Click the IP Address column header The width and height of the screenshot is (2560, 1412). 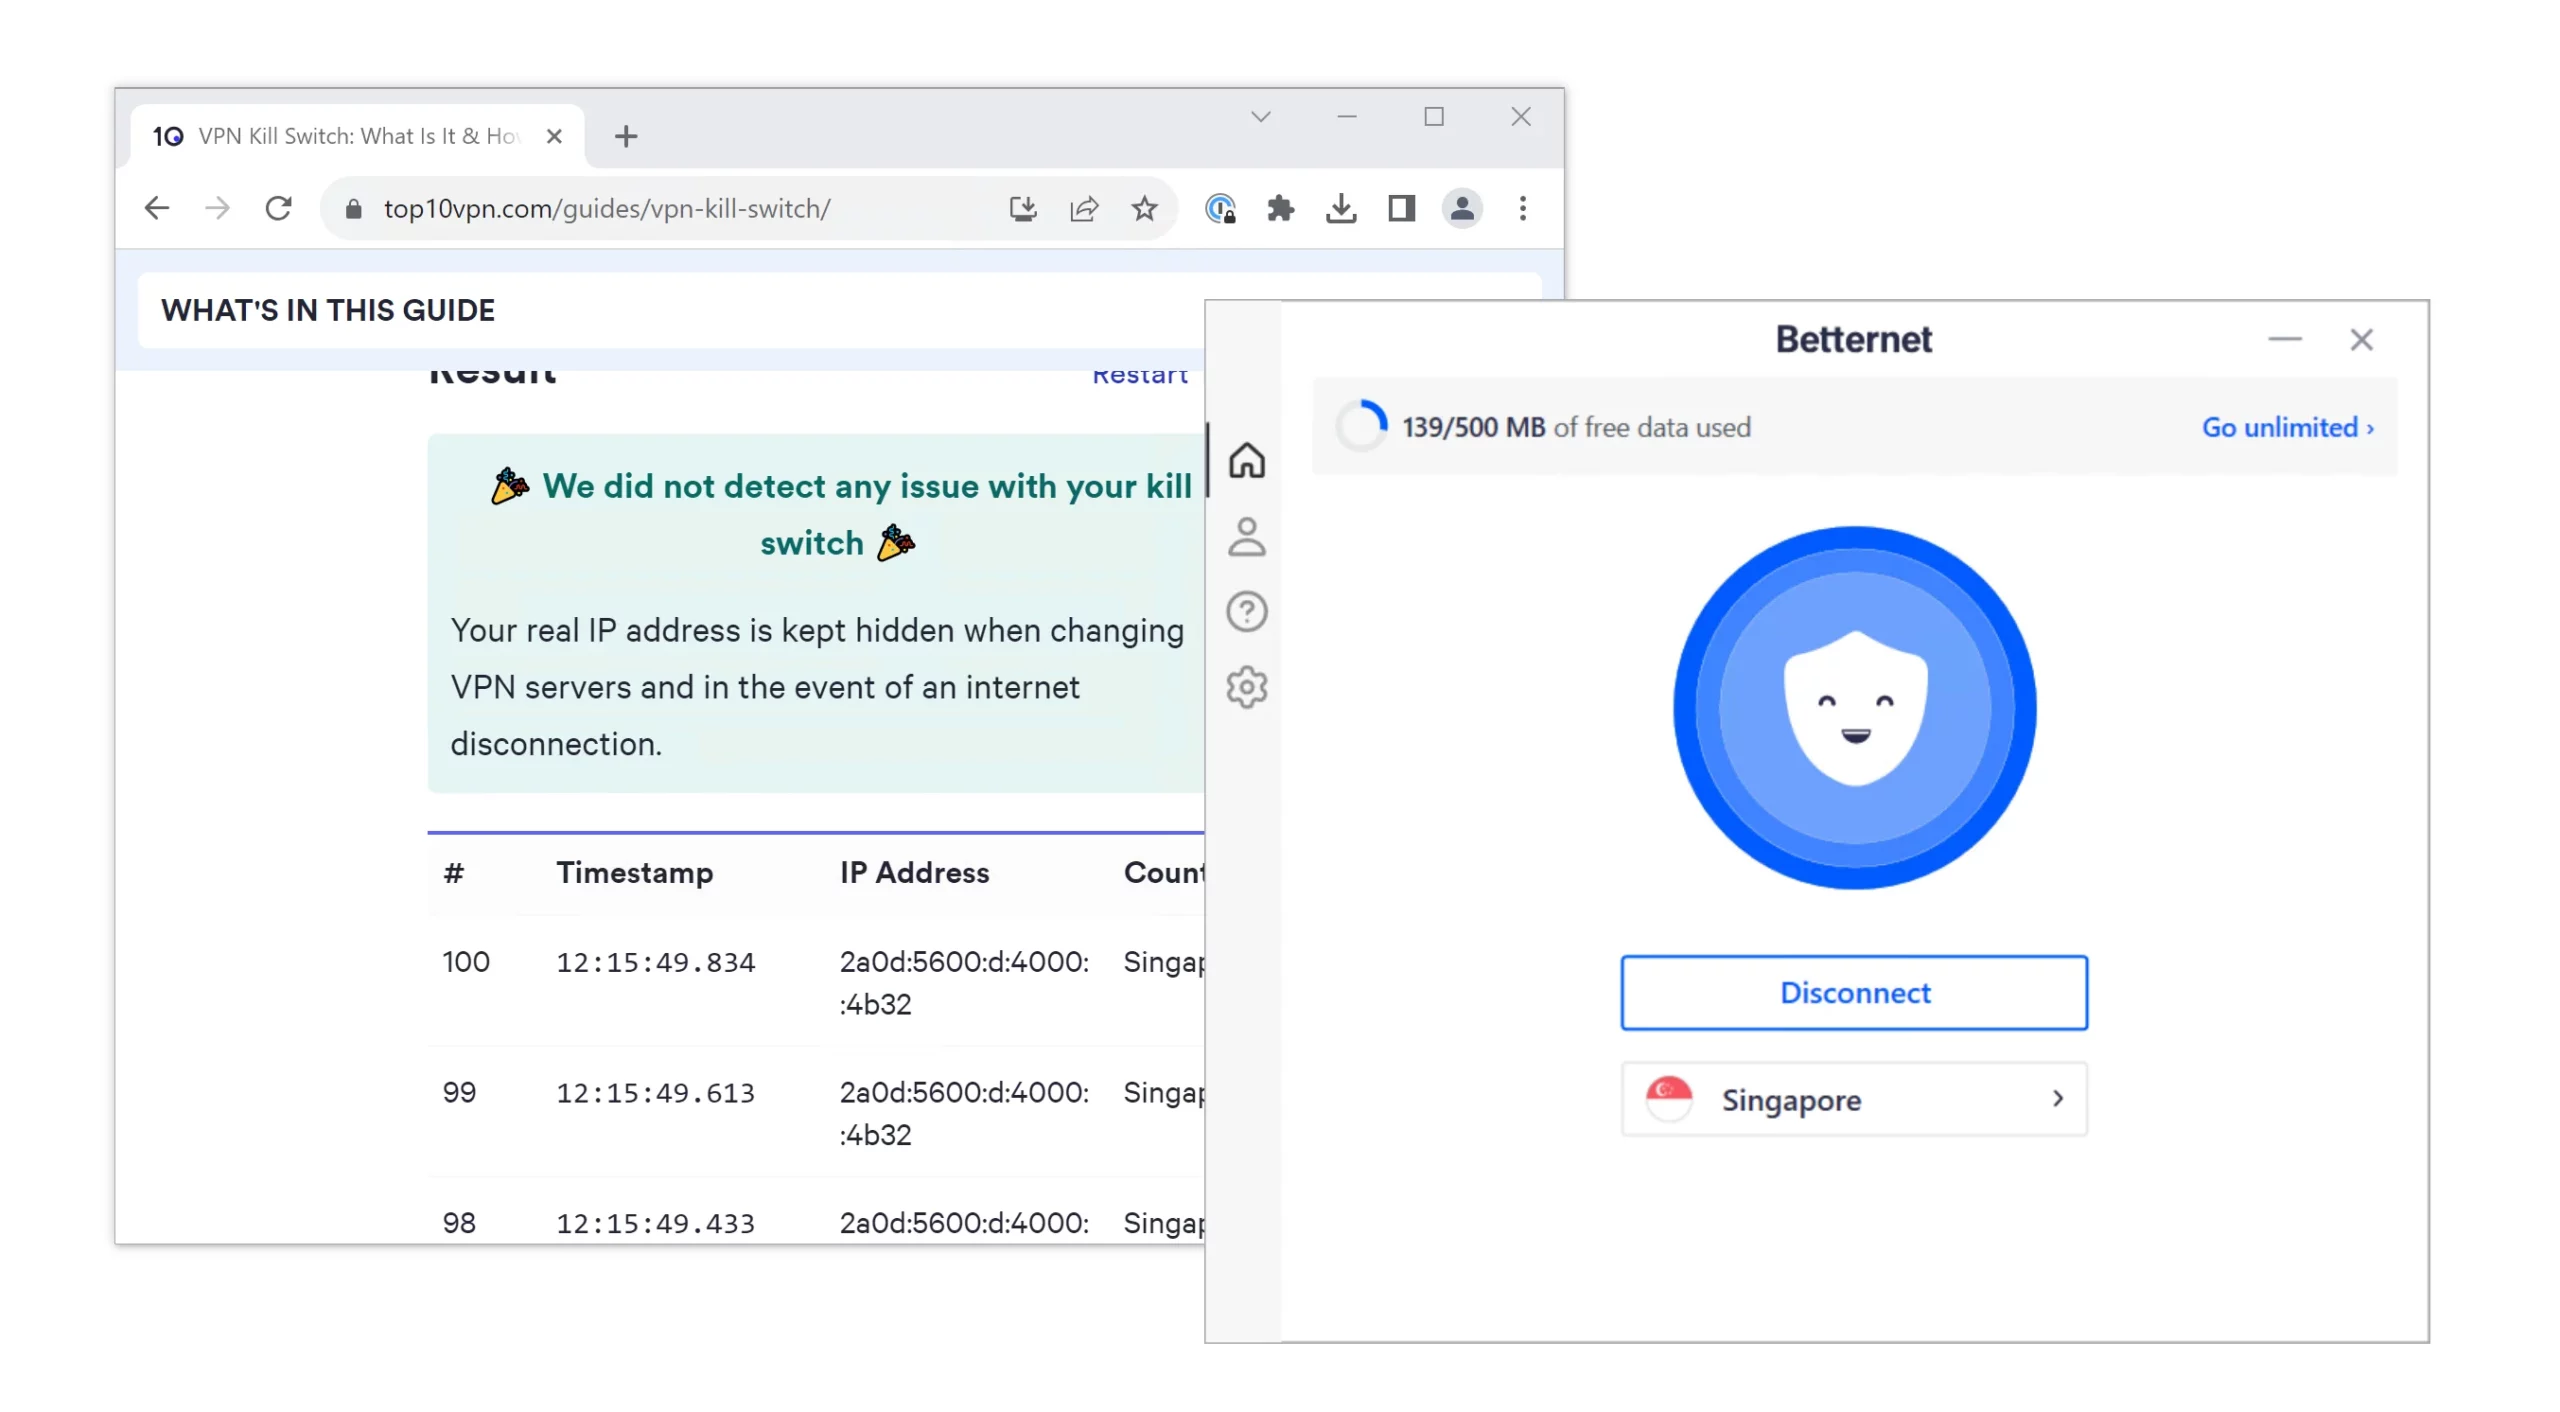[x=914, y=872]
